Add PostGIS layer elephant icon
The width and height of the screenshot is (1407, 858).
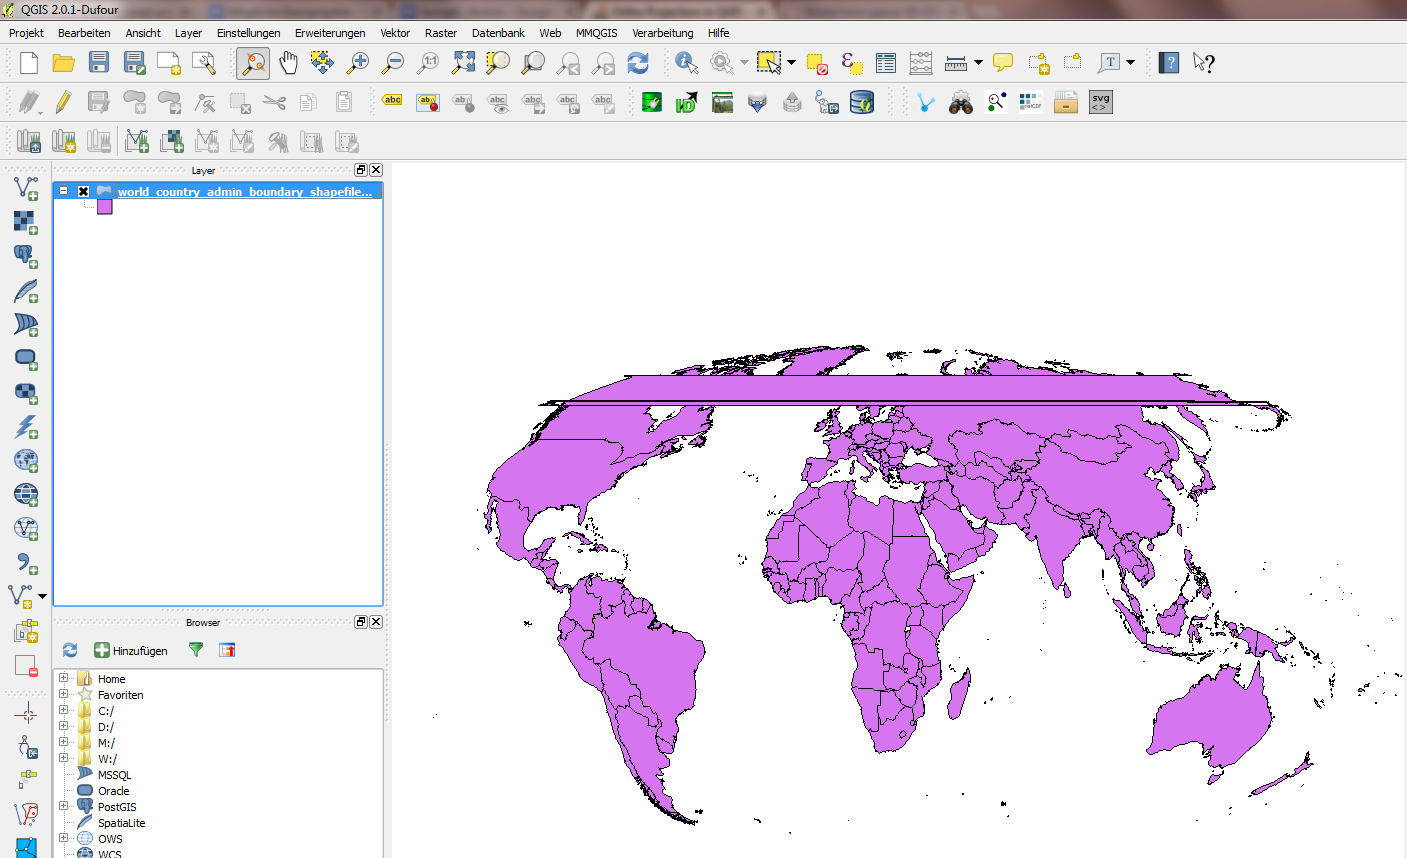pyautogui.click(x=26, y=256)
